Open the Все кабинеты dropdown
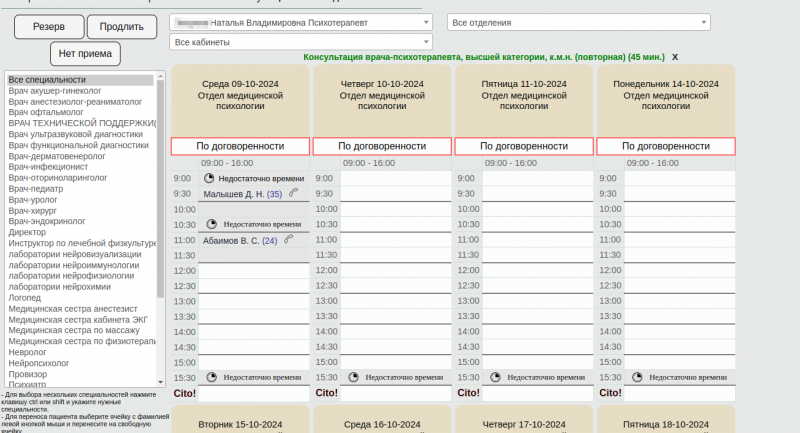This screenshot has width=800, height=433. pyautogui.click(x=301, y=42)
